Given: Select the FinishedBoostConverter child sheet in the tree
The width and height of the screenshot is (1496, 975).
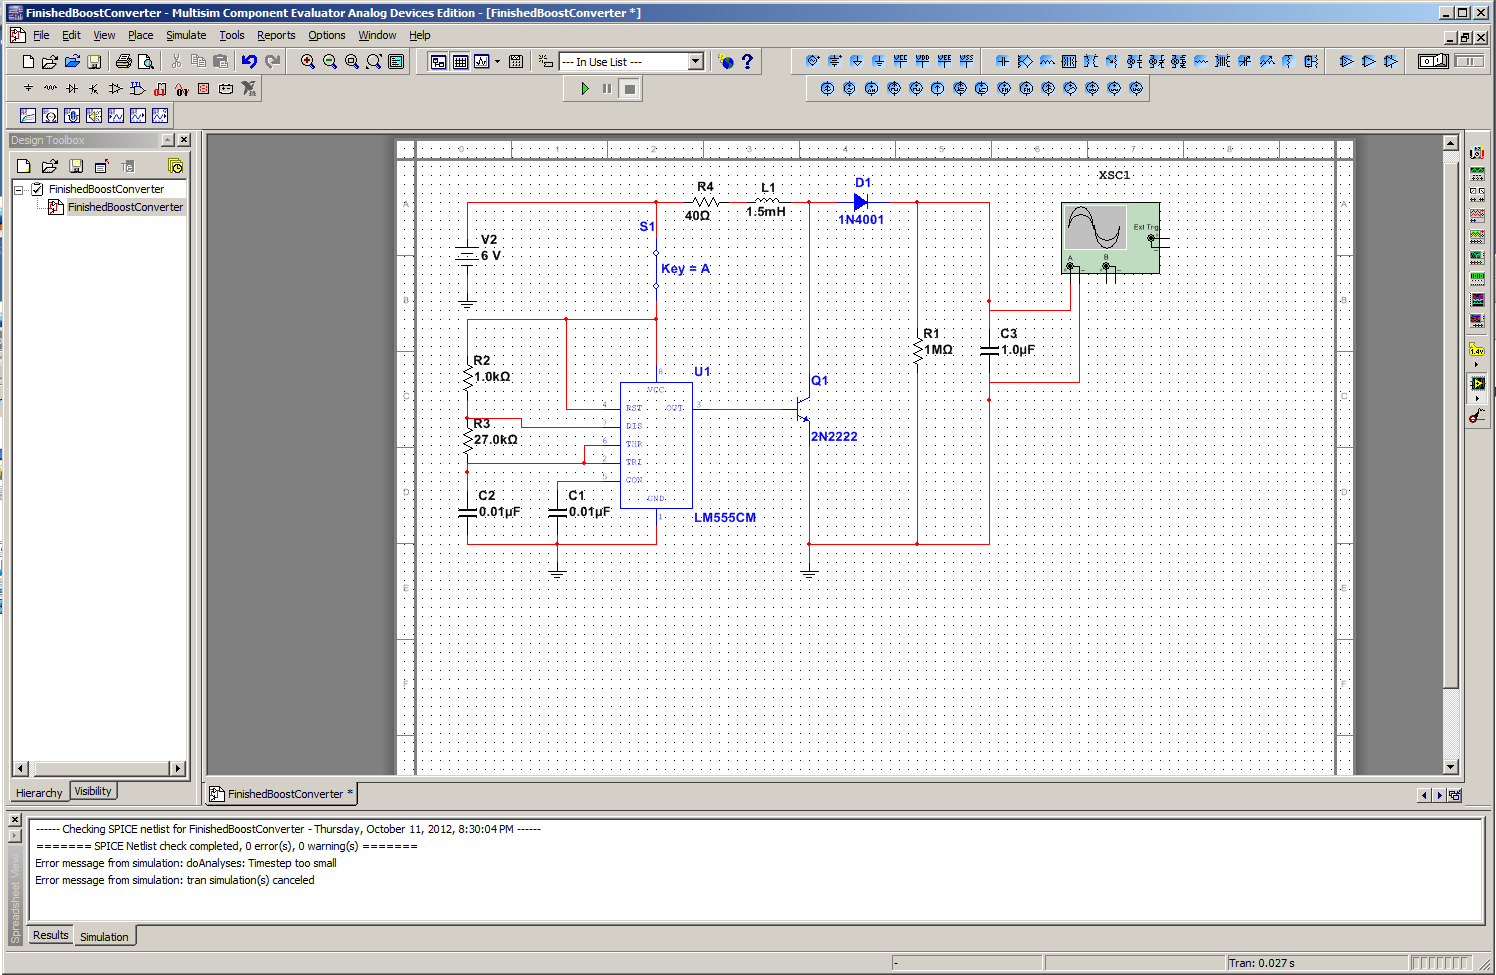Looking at the screenshot, I should coord(125,207).
